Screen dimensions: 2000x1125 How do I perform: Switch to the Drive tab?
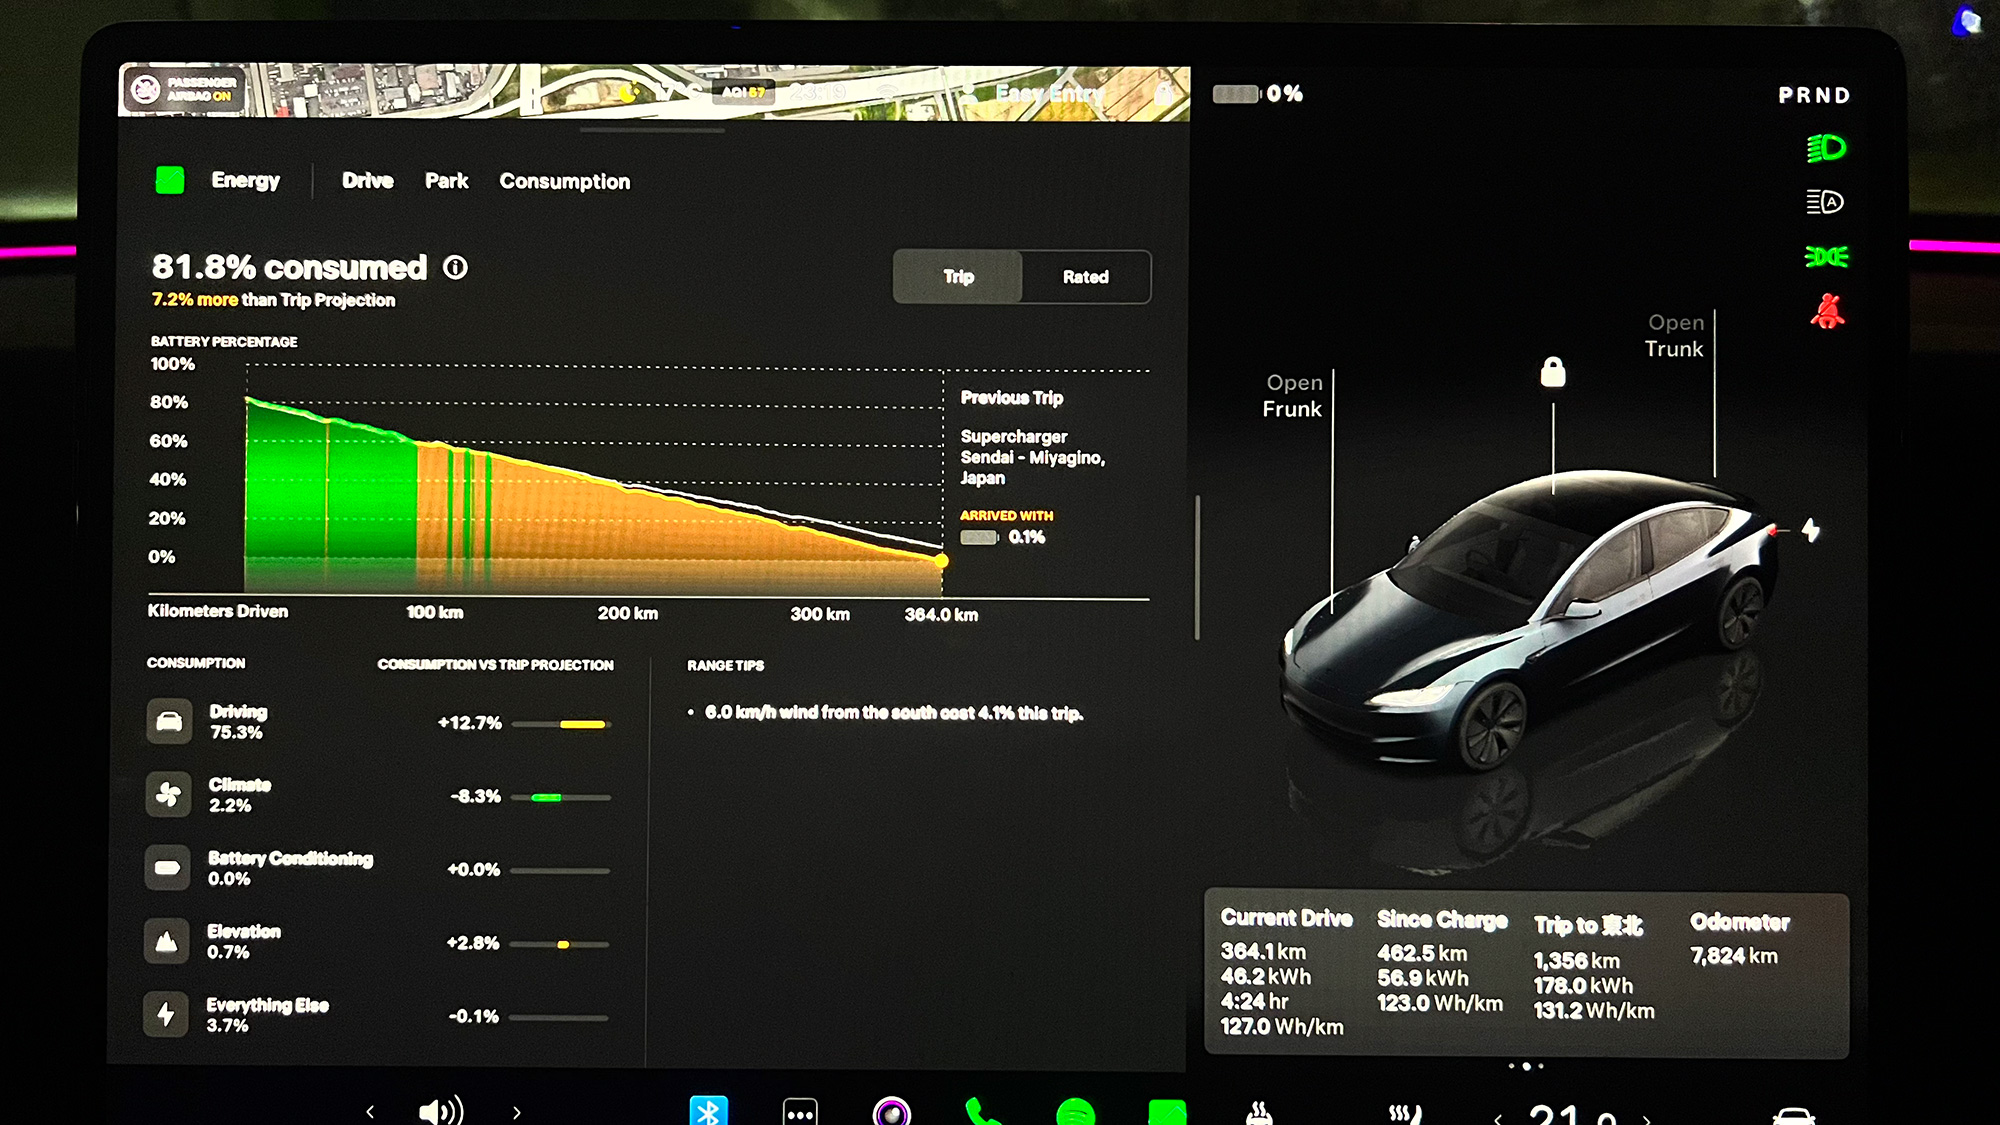click(367, 181)
